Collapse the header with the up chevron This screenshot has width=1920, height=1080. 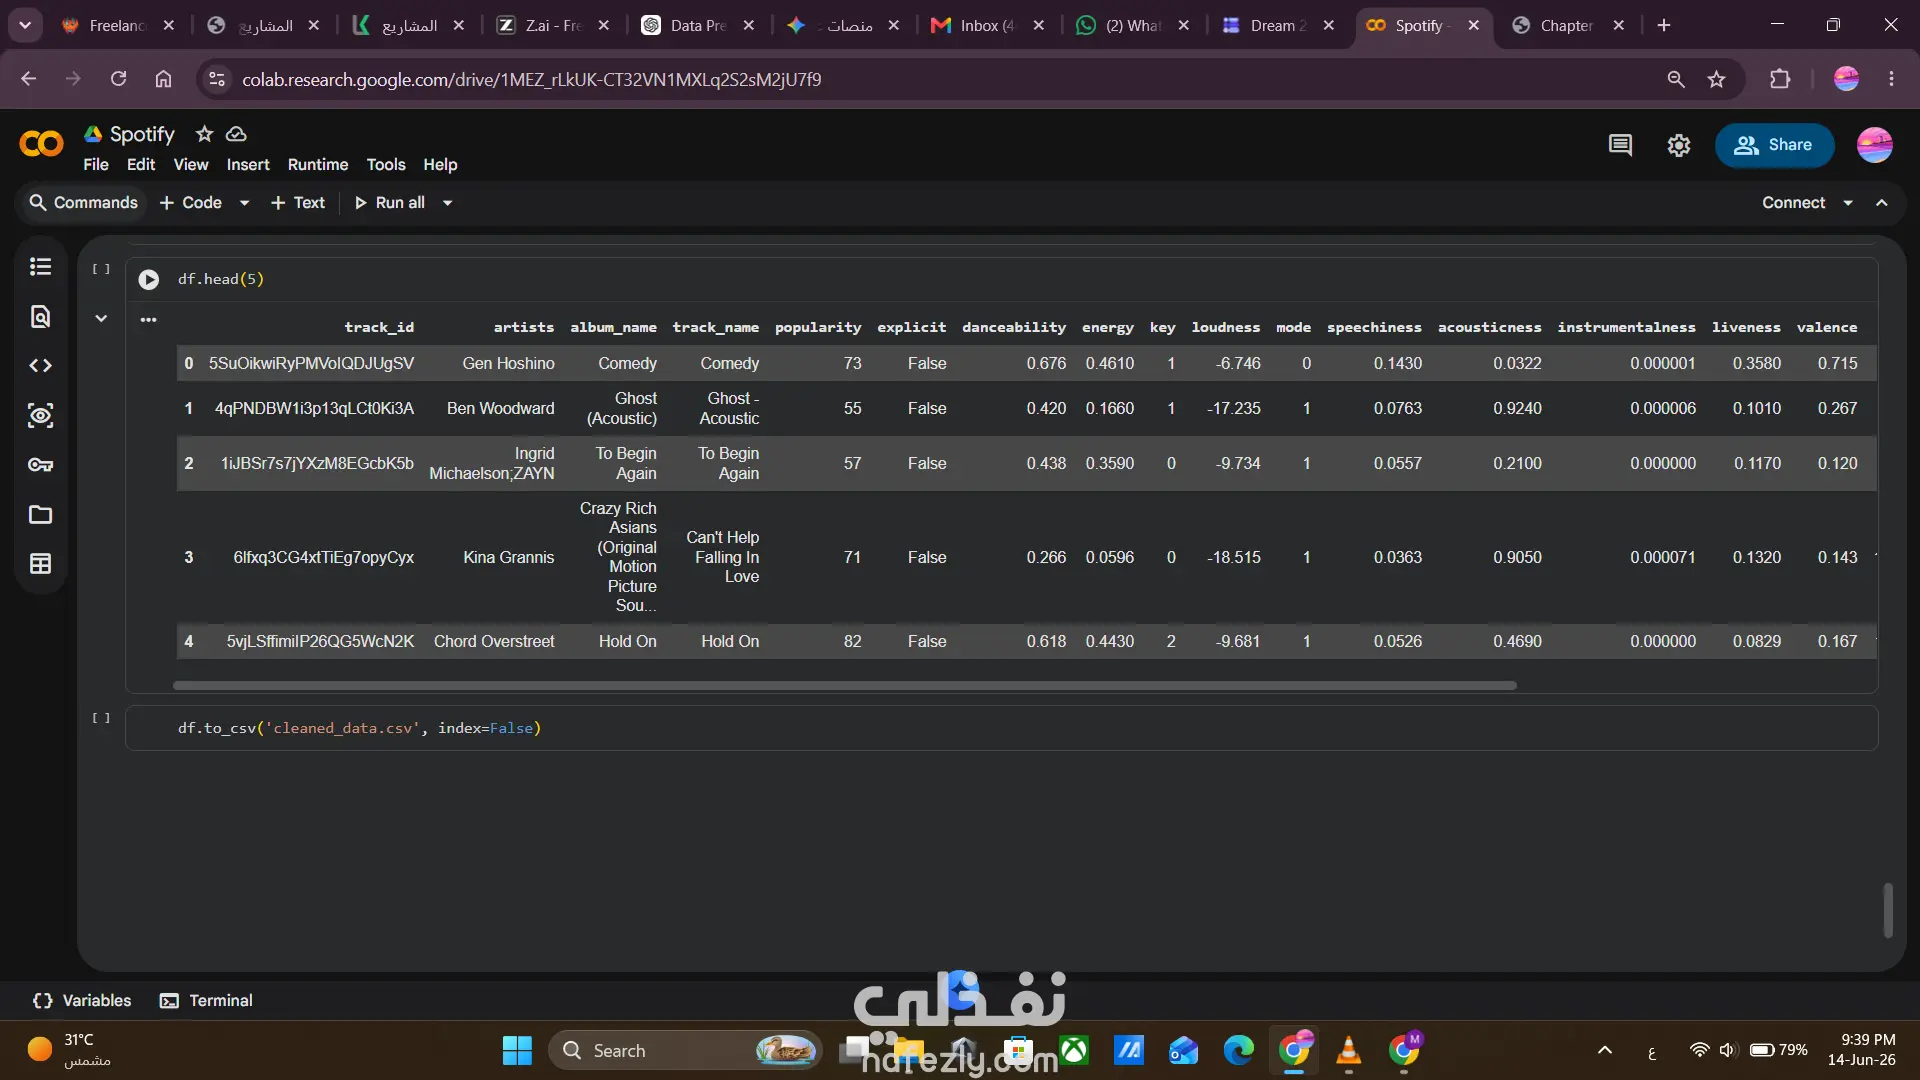pos(1882,203)
